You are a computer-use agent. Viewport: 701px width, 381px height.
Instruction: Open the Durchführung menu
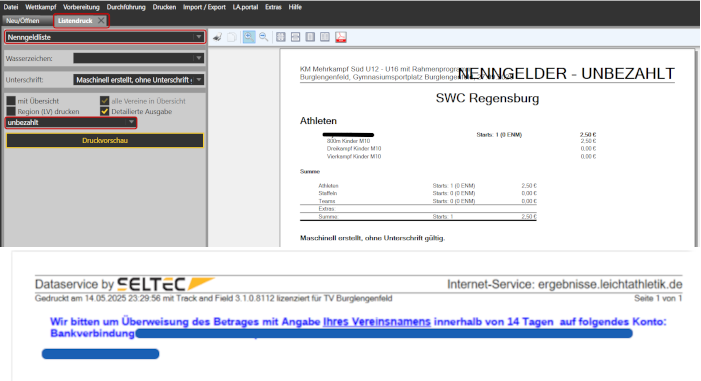126,7
